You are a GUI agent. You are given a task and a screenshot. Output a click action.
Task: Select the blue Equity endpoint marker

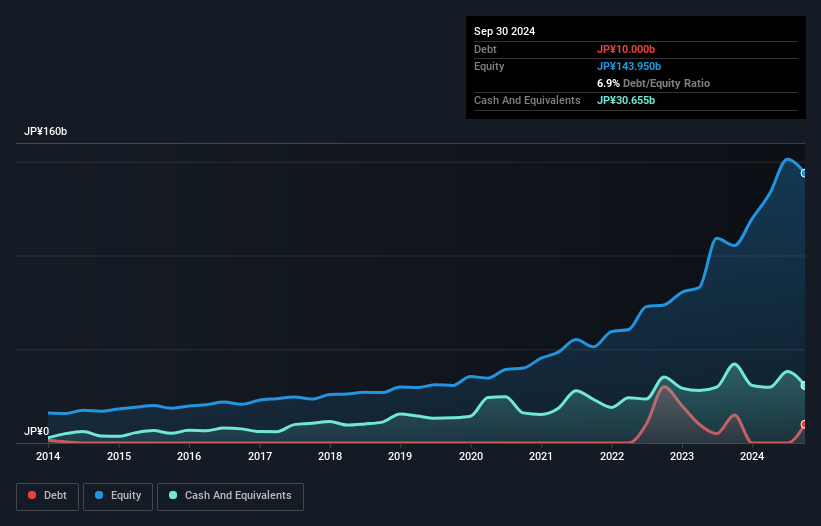(x=804, y=173)
